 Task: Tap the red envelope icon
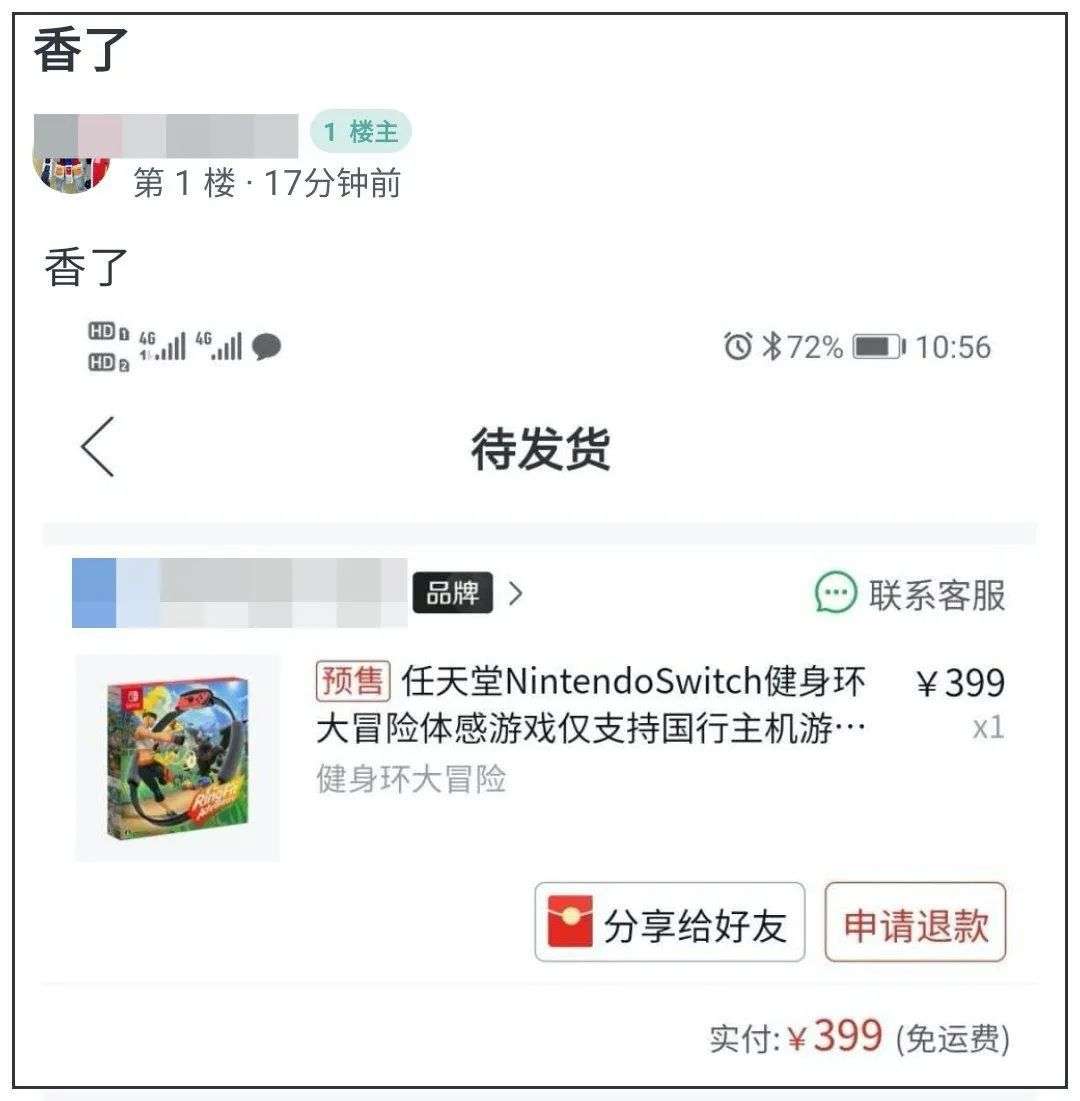(x=569, y=921)
